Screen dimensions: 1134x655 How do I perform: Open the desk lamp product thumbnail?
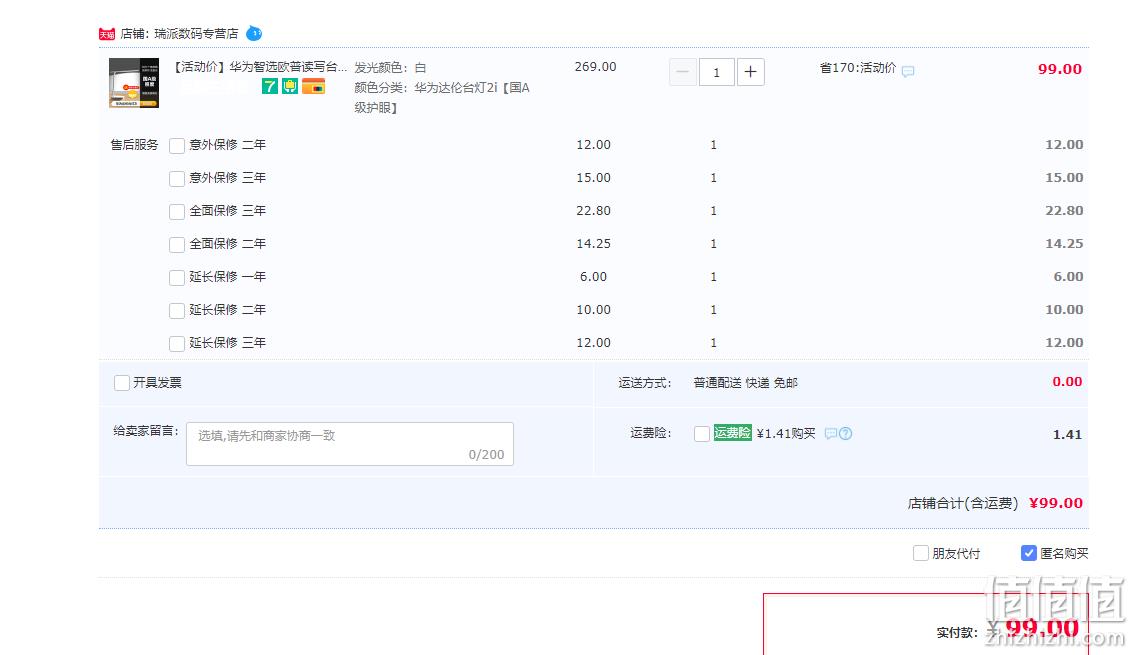click(x=134, y=83)
